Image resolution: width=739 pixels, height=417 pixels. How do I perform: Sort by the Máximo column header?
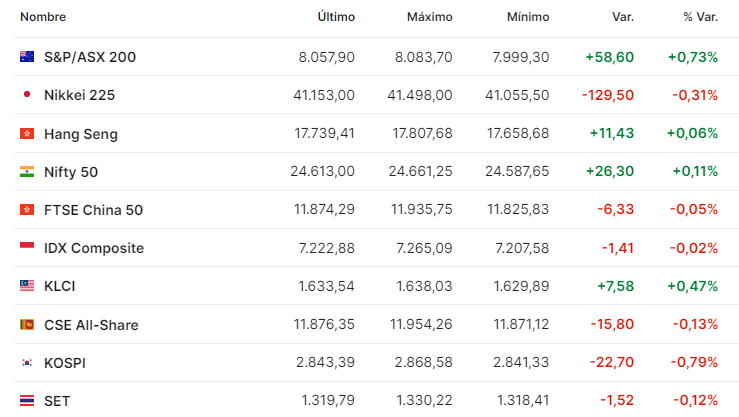(429, 17)
